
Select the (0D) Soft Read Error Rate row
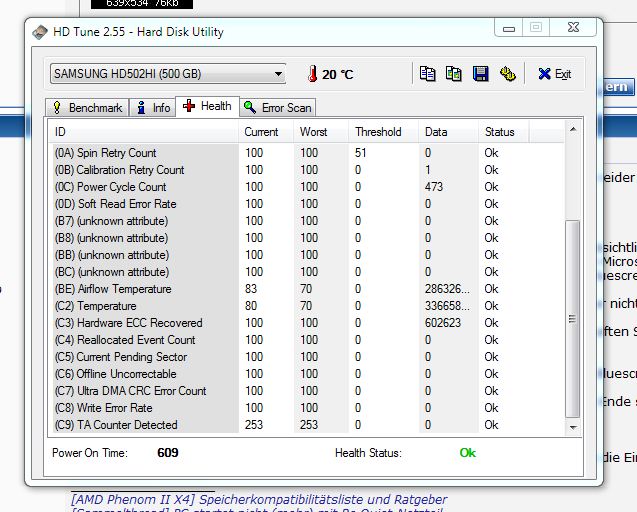[307, 204]
